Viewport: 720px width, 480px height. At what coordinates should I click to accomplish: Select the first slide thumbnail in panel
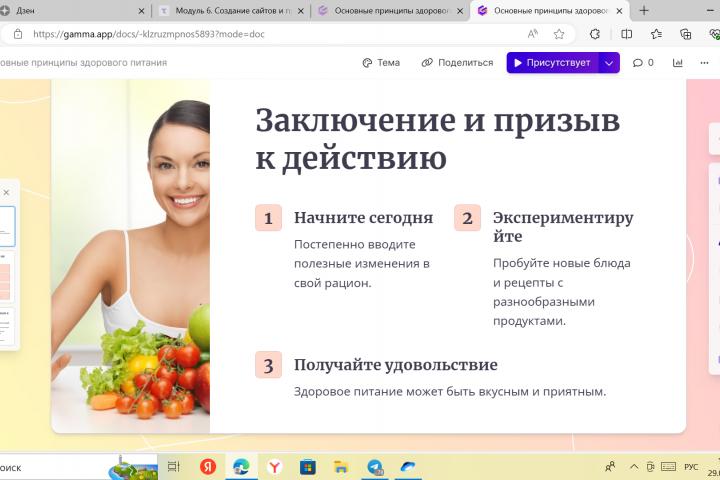(x=7, y=226)
